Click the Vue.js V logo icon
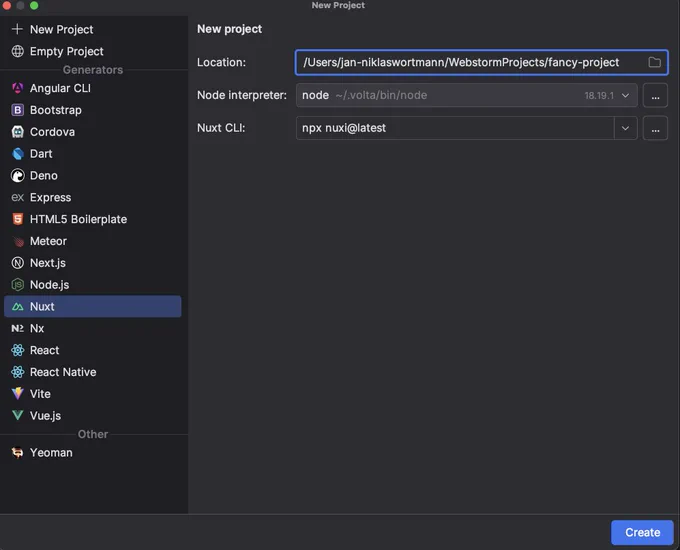The width and height of the screenshot is (680, 550). coord(17,416)
